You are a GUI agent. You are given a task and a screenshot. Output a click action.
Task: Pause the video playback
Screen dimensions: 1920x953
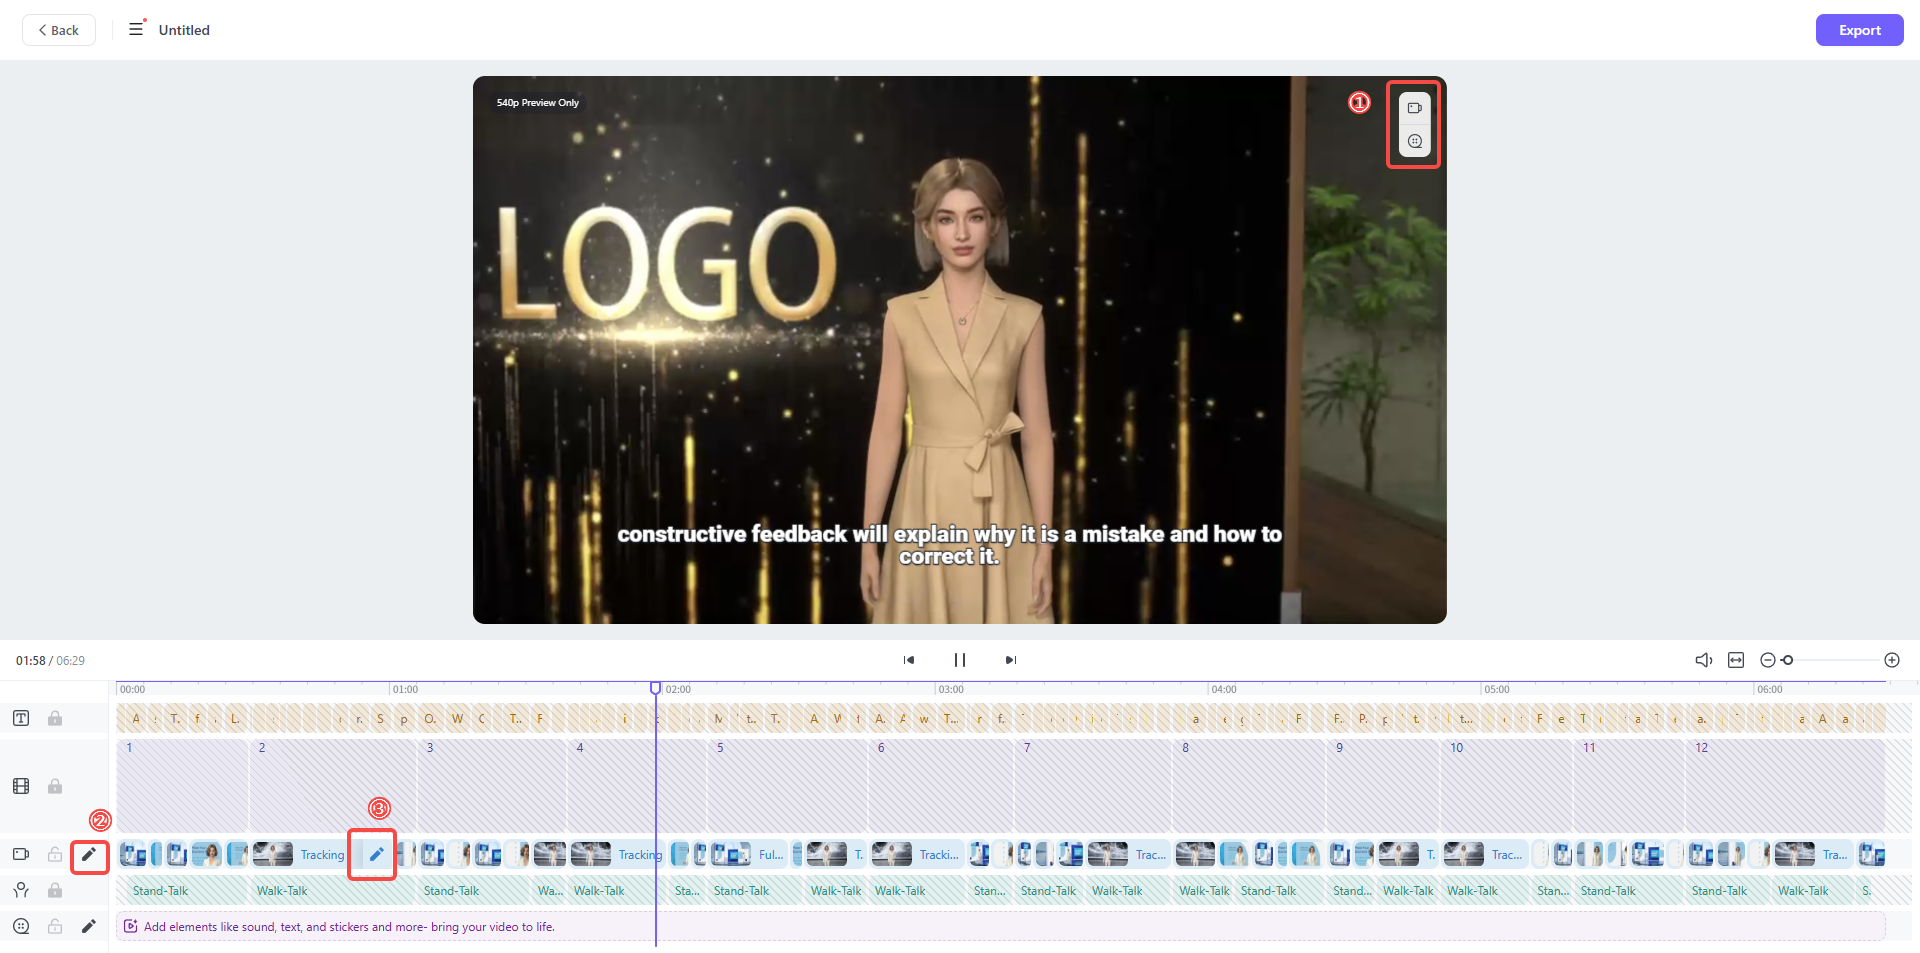coord(960,660)
